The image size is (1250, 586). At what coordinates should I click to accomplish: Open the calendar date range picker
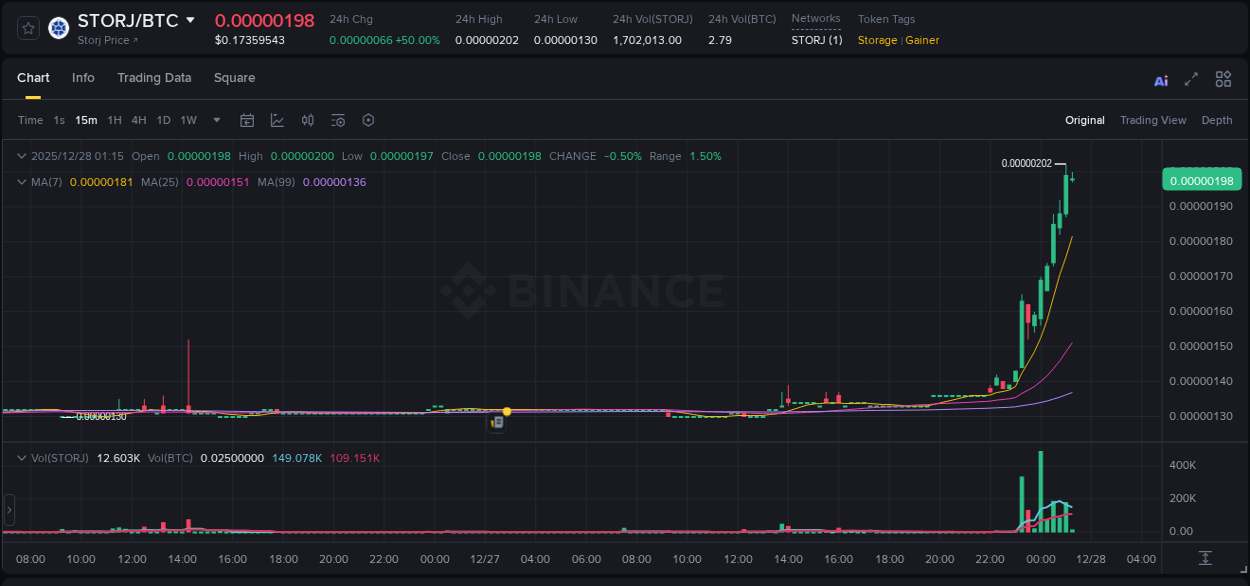coord(247,120)
